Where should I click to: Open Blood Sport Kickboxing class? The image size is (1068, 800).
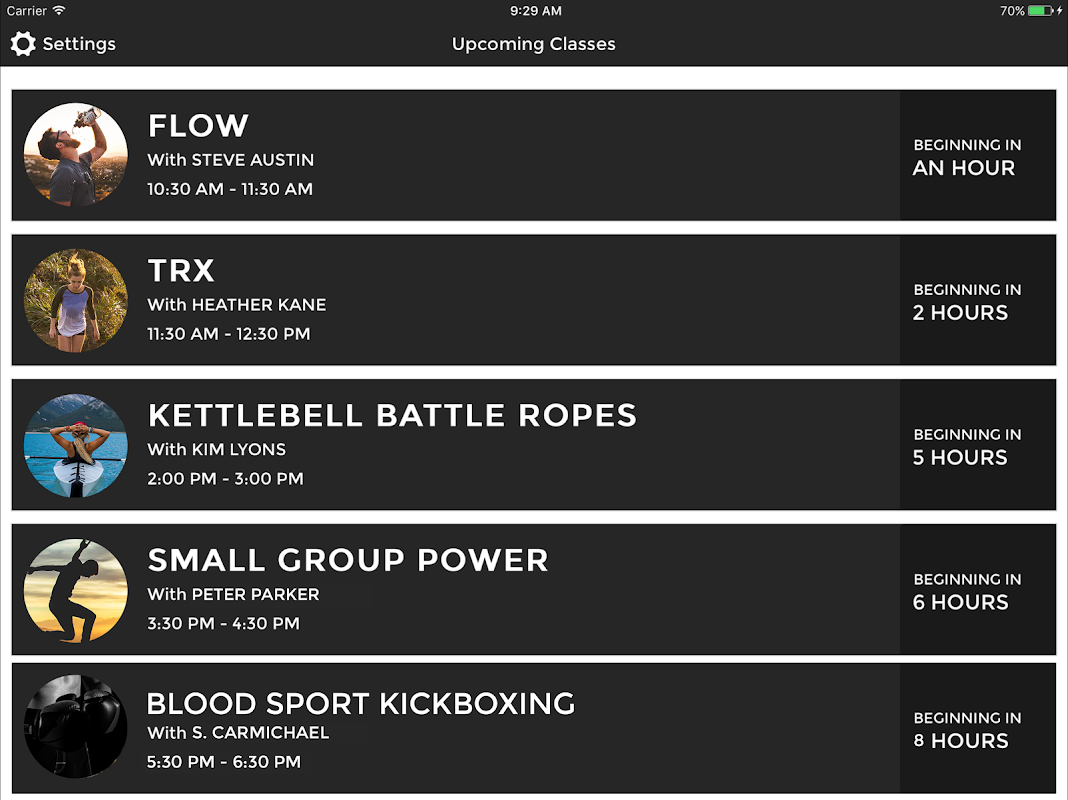point(361,703)
